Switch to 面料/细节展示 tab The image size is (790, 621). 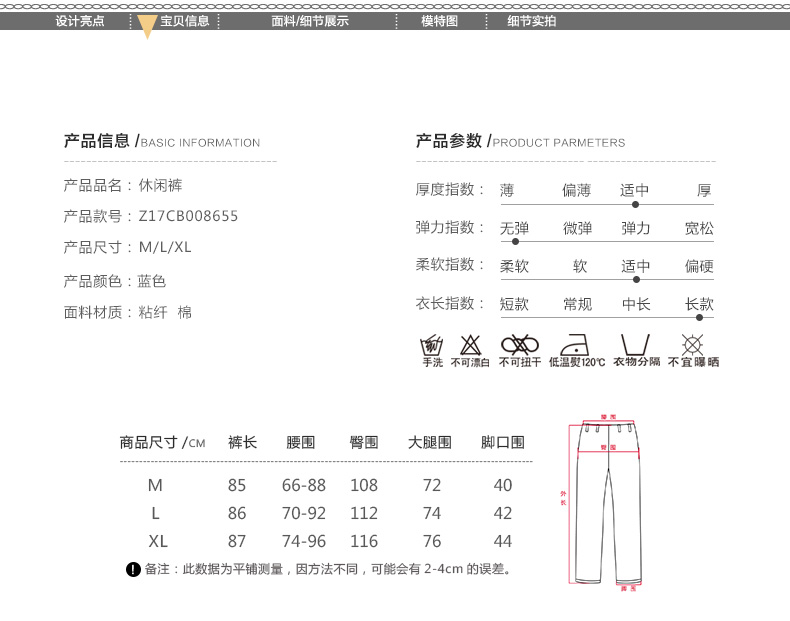pos(310,21)
